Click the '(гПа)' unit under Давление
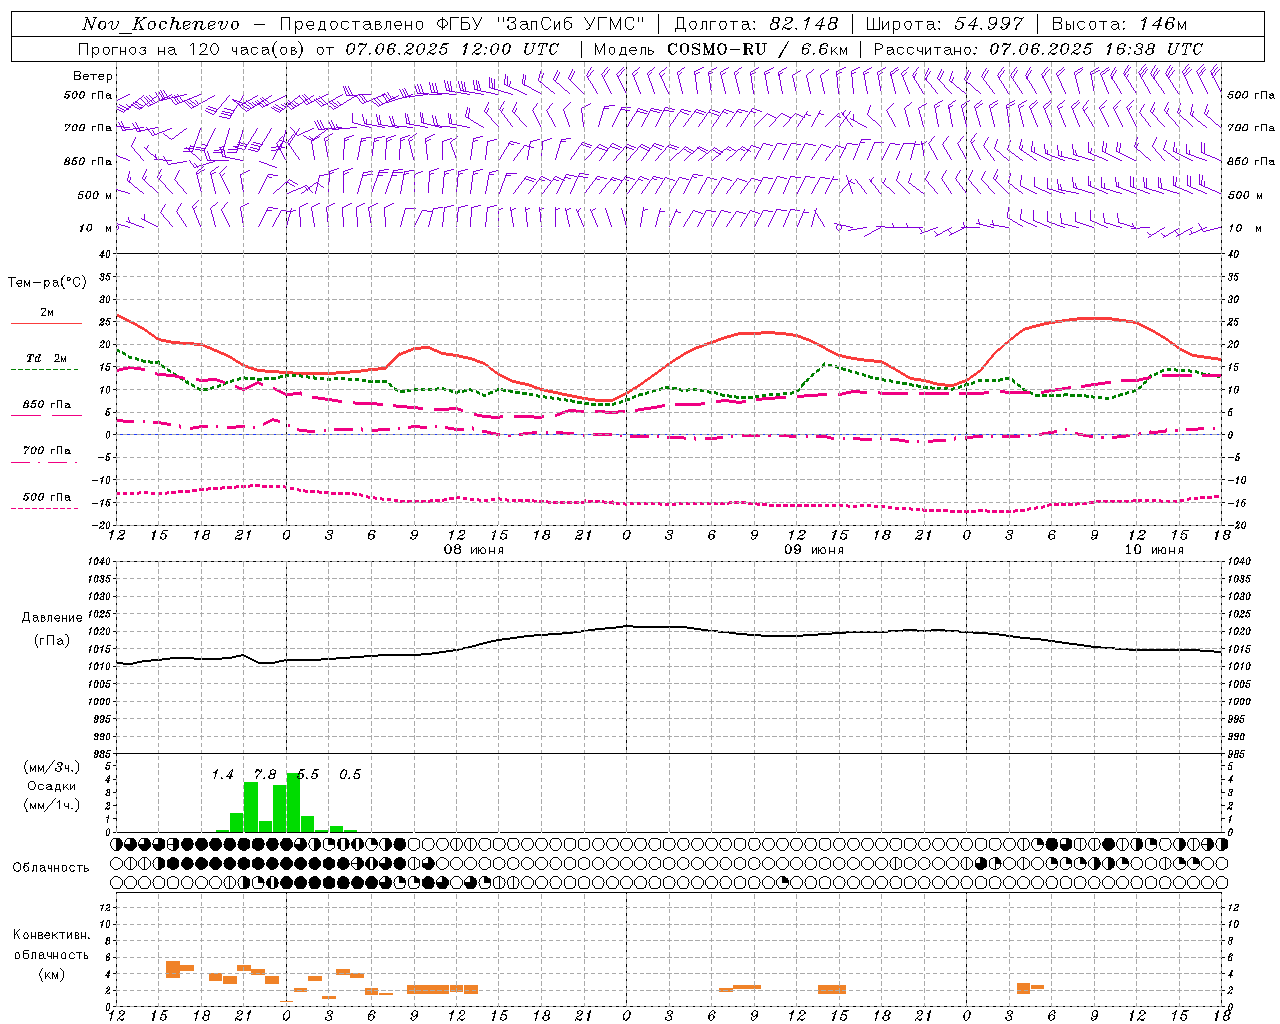Screen dimensions: 1280x1024 (52, 640)
